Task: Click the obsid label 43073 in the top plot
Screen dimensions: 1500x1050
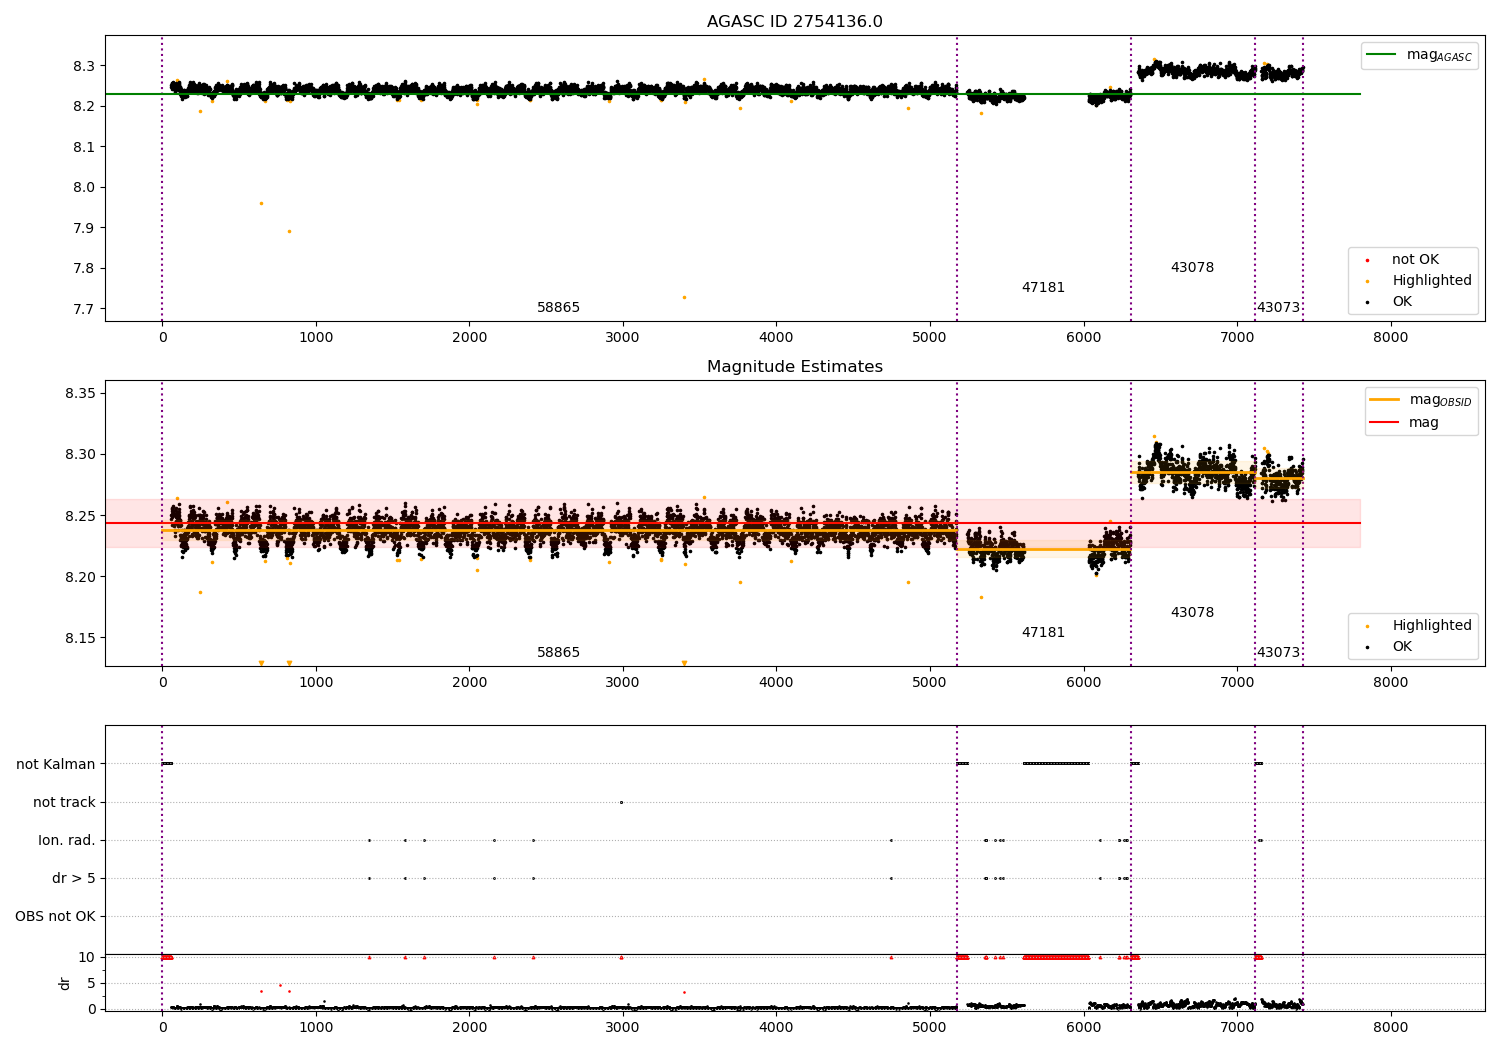Action: 1278,308
